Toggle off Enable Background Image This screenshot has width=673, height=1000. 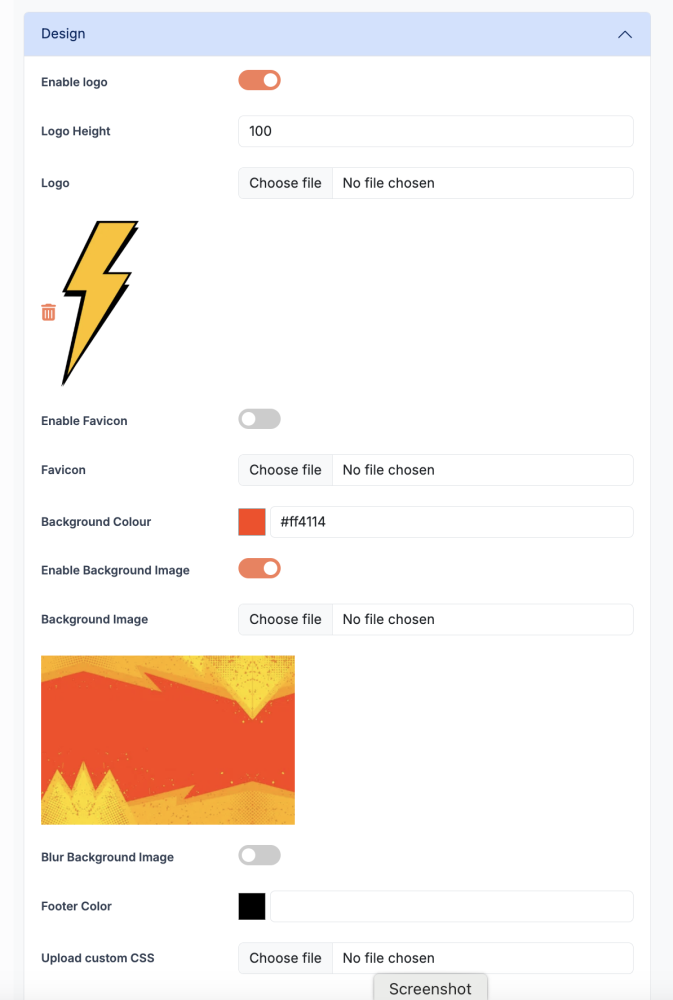[259, 568]
